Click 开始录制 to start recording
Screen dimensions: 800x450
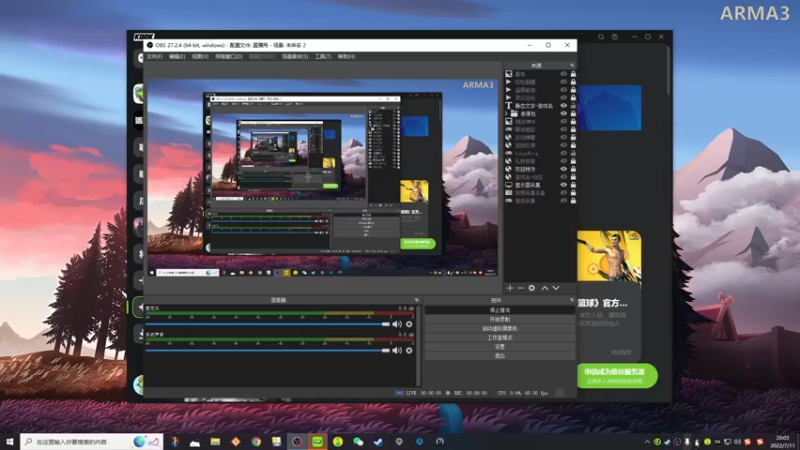(499, 319)
